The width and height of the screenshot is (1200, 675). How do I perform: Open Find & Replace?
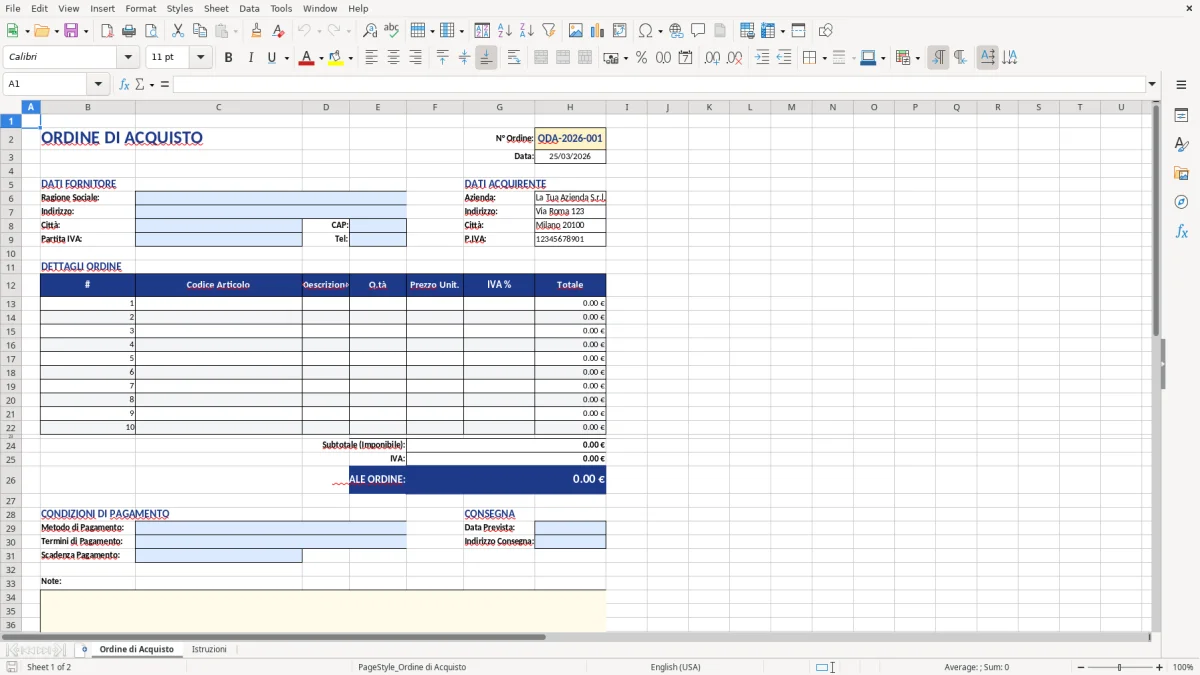tap(369, 31)
